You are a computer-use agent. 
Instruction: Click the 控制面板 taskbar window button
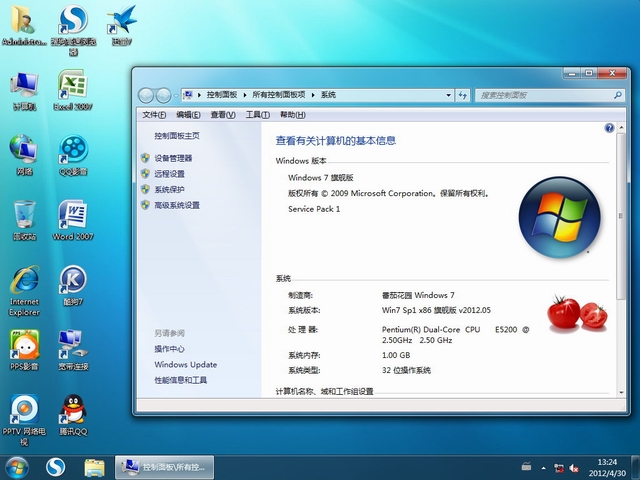164,468
